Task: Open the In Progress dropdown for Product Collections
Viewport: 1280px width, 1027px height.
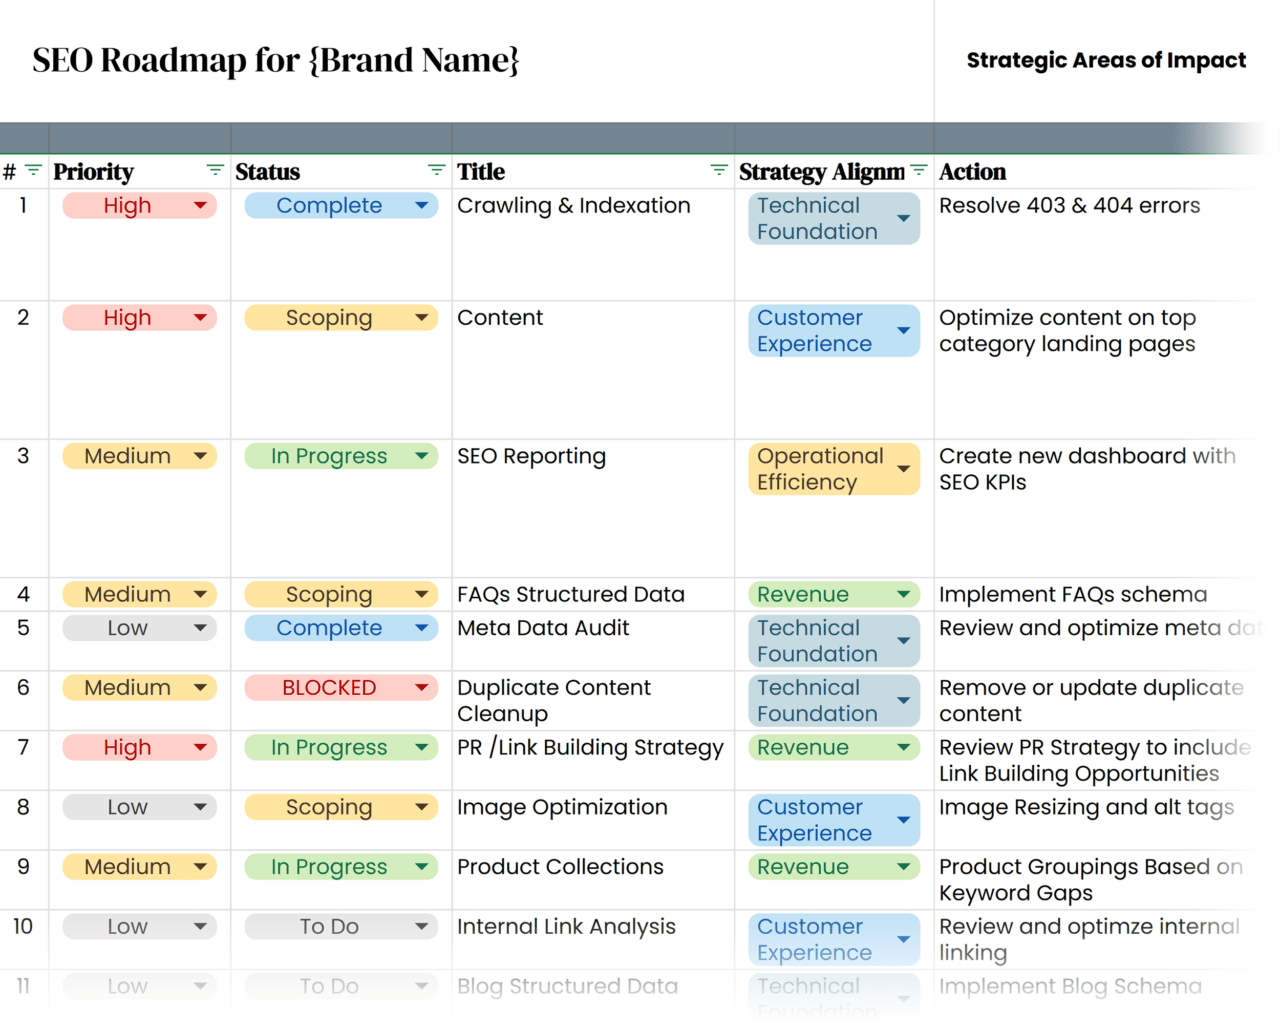Action: click(420, 866)
